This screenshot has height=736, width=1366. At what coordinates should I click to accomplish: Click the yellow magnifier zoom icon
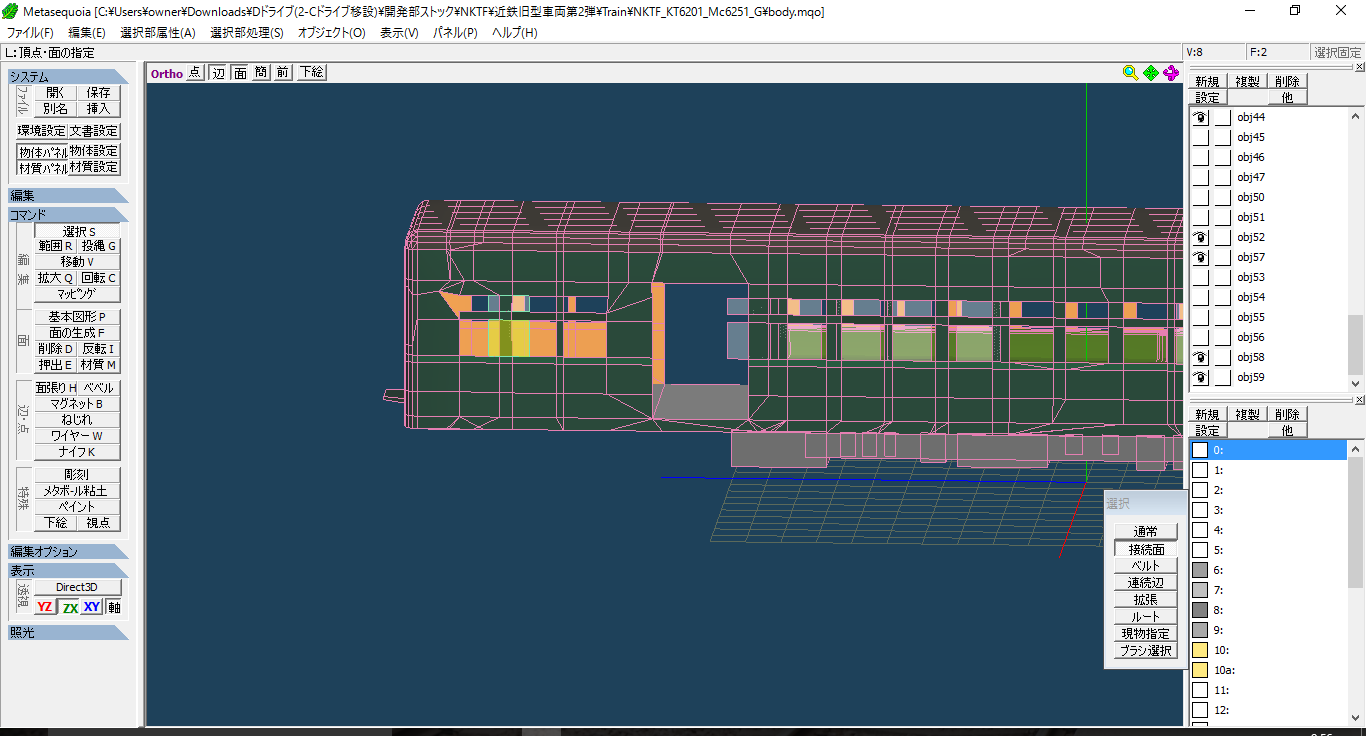[x=1130, y=73]
